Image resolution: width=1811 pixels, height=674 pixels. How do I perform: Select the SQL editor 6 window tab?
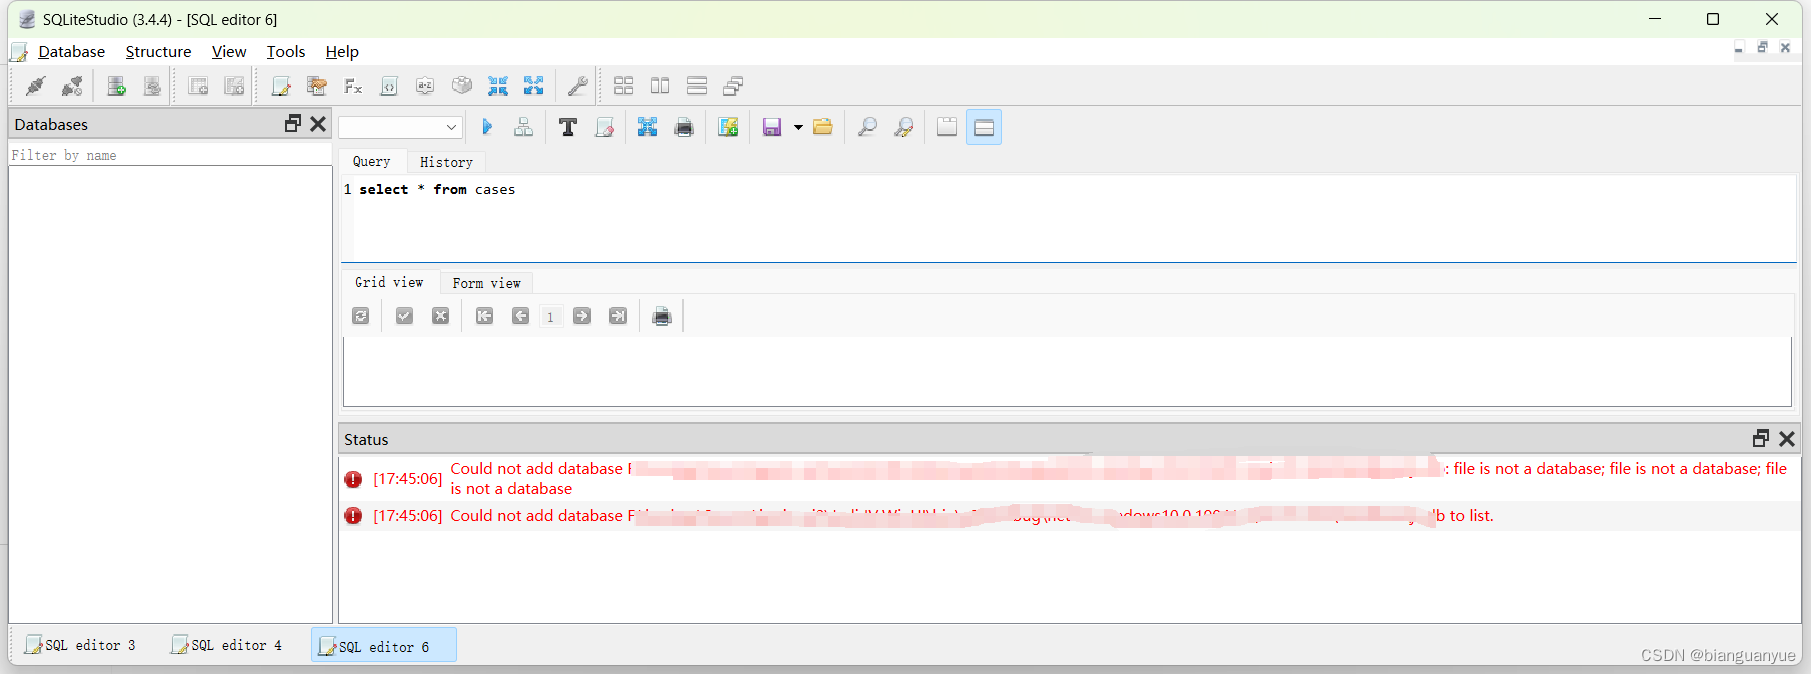coord(384,646)
